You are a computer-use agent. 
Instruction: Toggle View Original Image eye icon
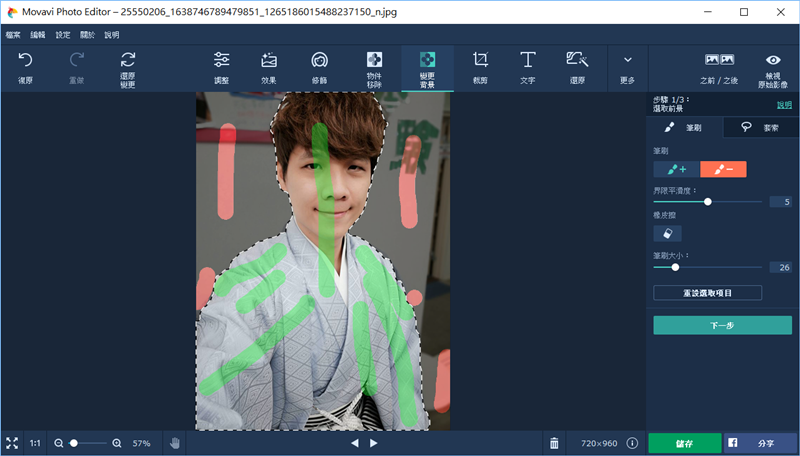point(773,60)
